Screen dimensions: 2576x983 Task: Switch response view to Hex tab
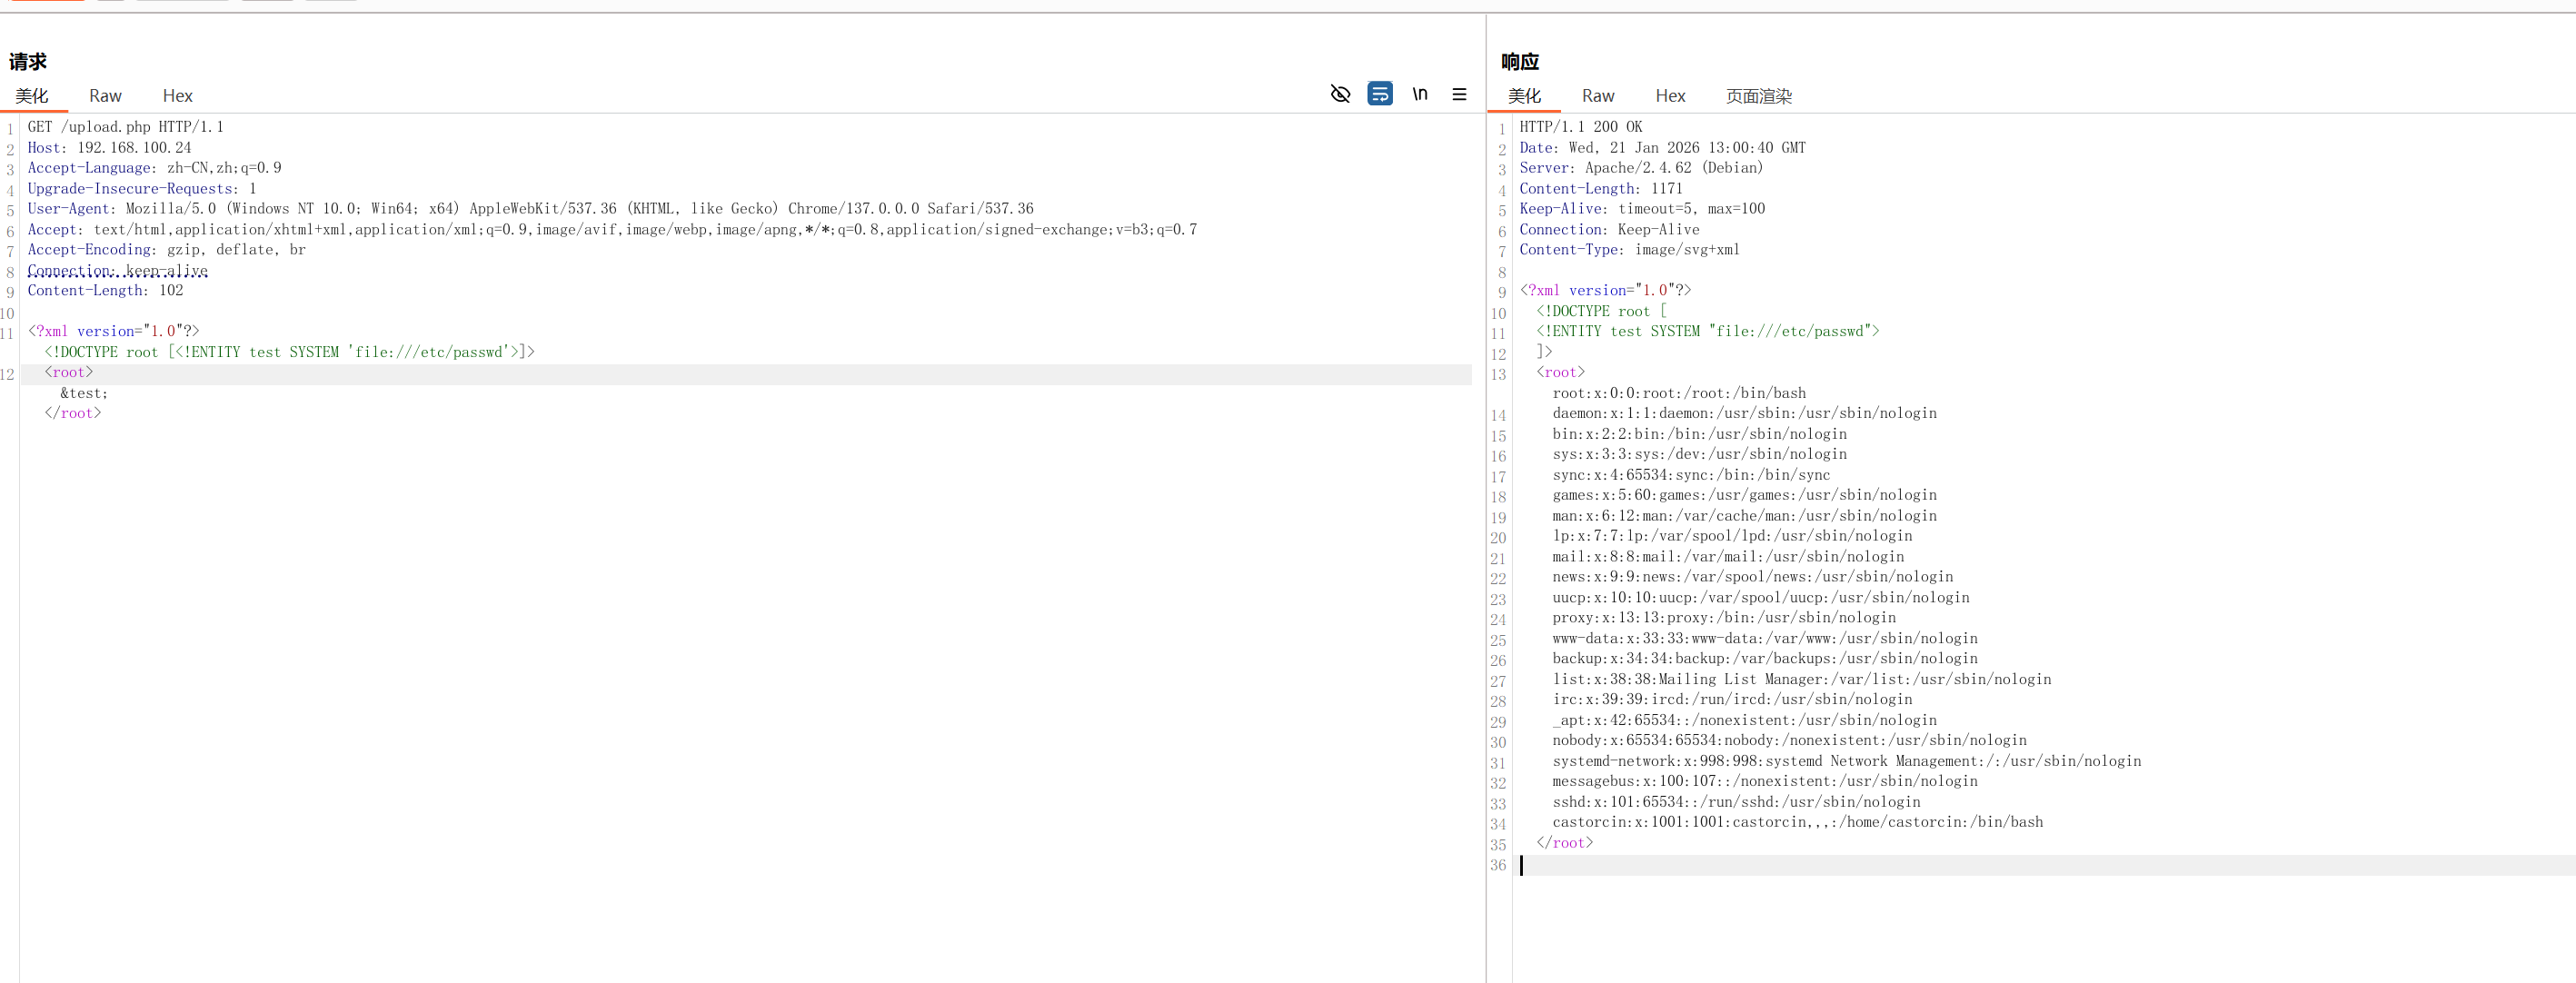pos(1669,96)
